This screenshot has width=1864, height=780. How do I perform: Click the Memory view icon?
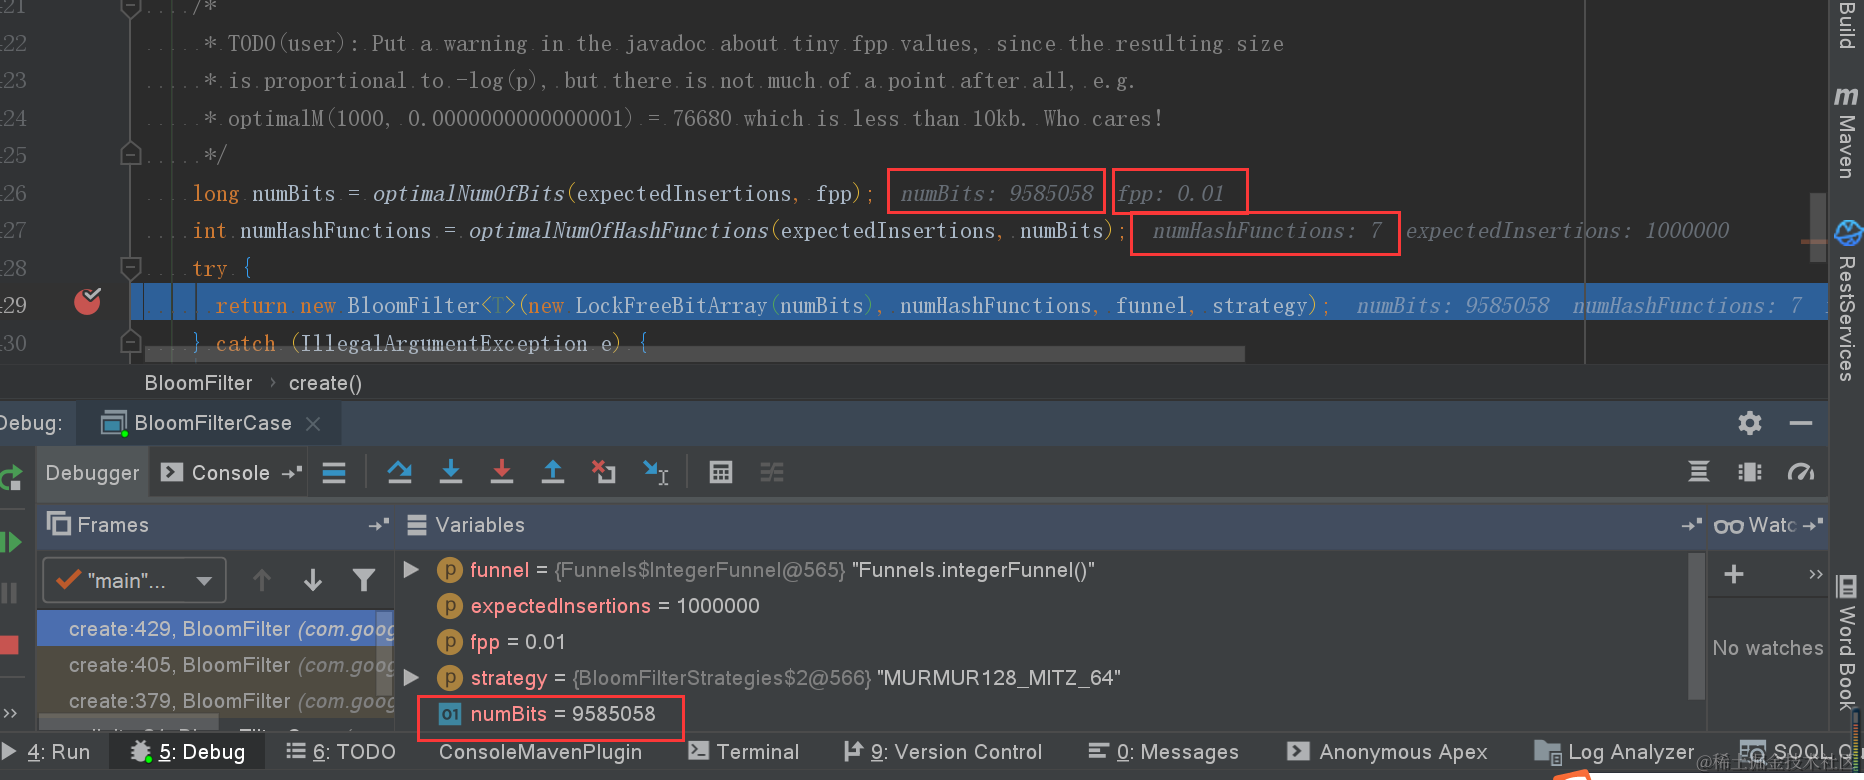1750,472
